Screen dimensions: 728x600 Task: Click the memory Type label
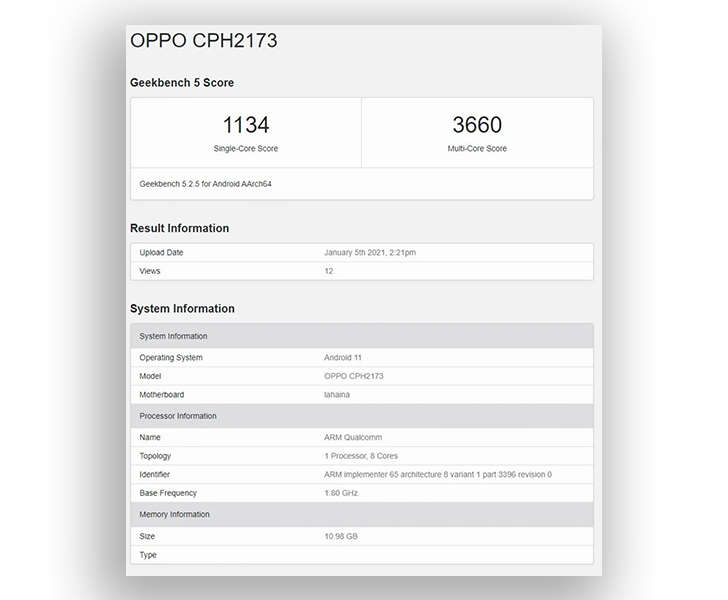(x=148, y=555)
